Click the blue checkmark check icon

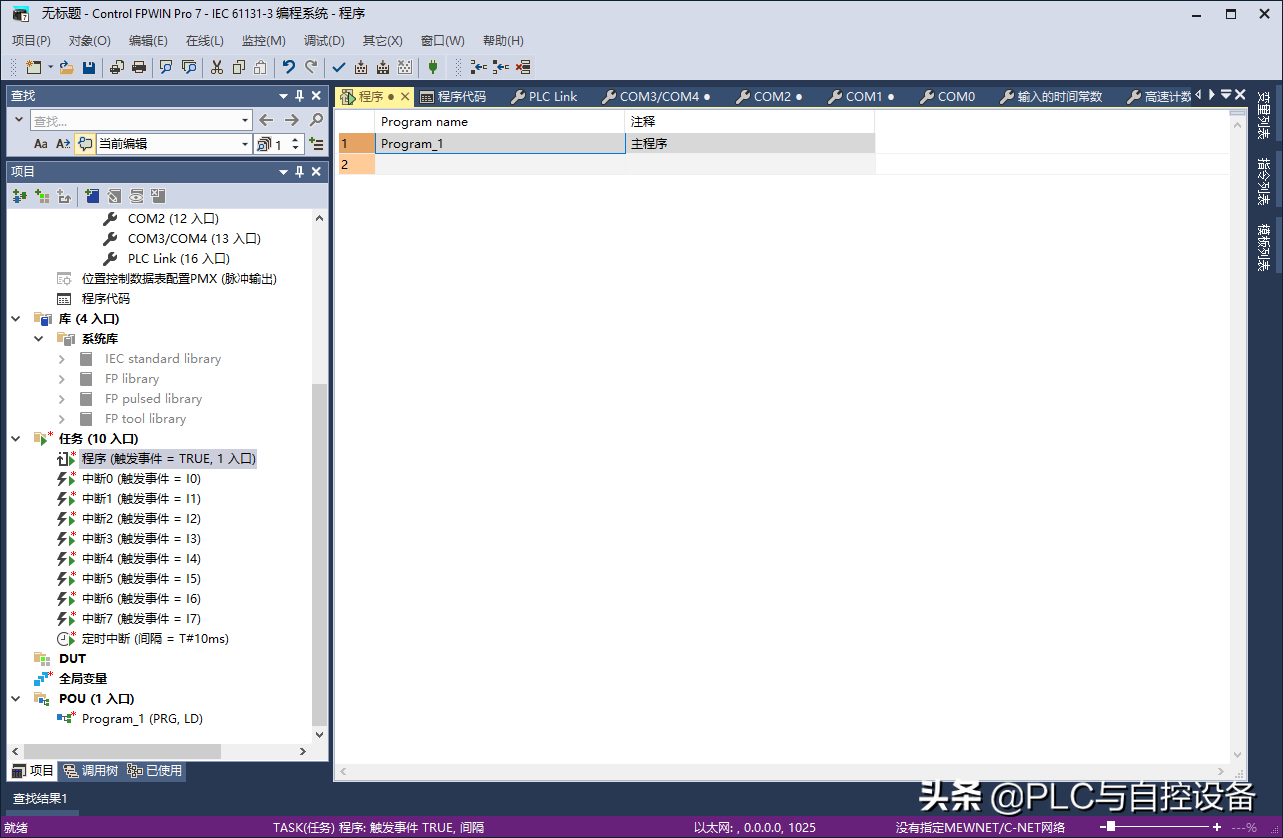pos(338,67)
